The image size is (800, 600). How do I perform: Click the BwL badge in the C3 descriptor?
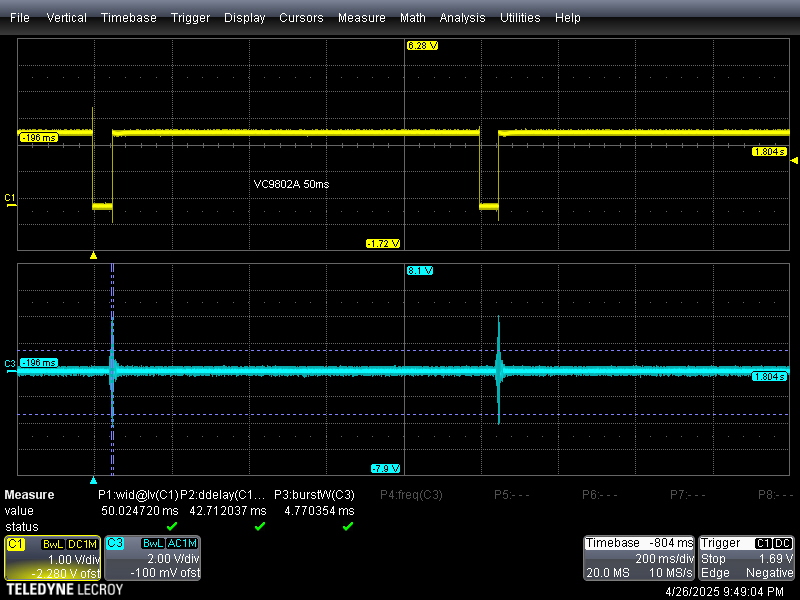point(153,544)
